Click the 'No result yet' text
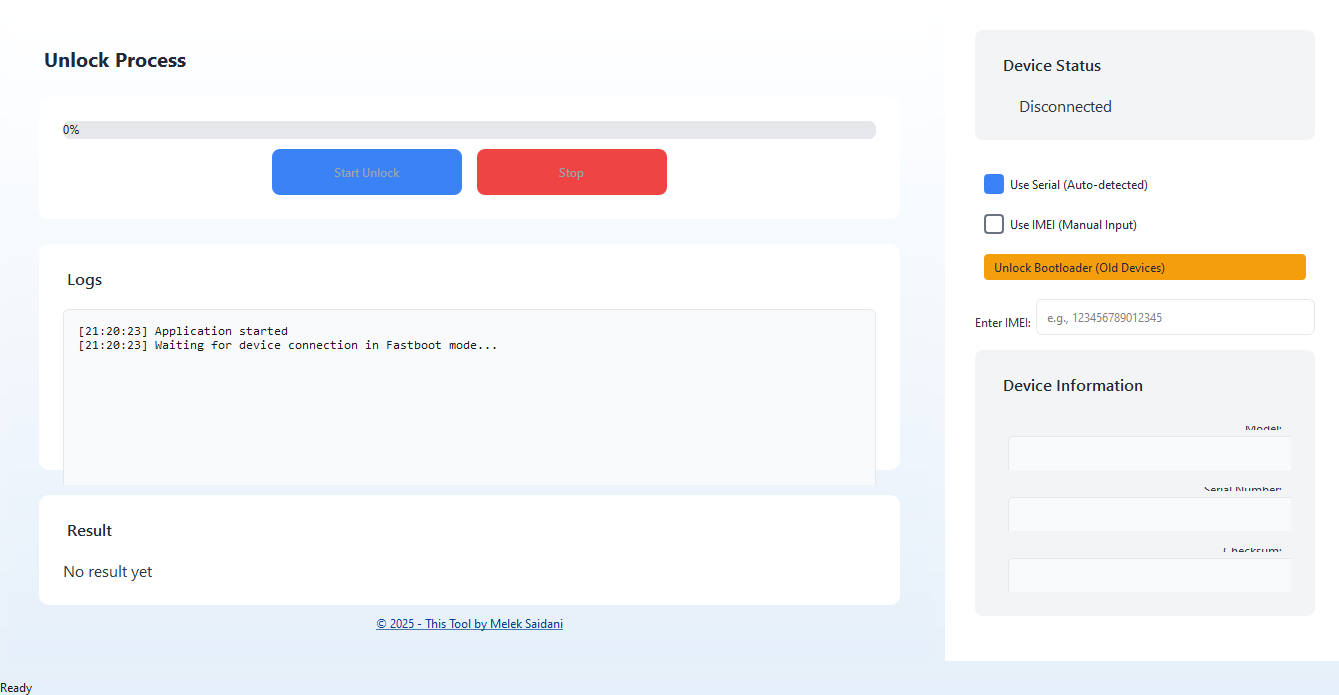This screenshot has height=695, width=1339. [x=108, y=571]
